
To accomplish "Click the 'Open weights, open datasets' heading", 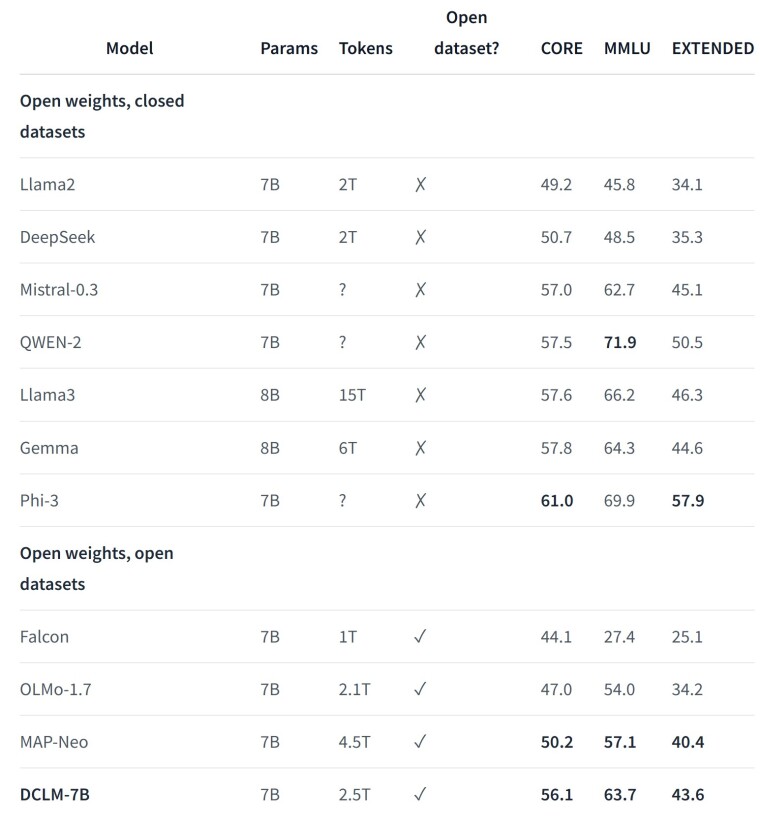I will (96, 568).
